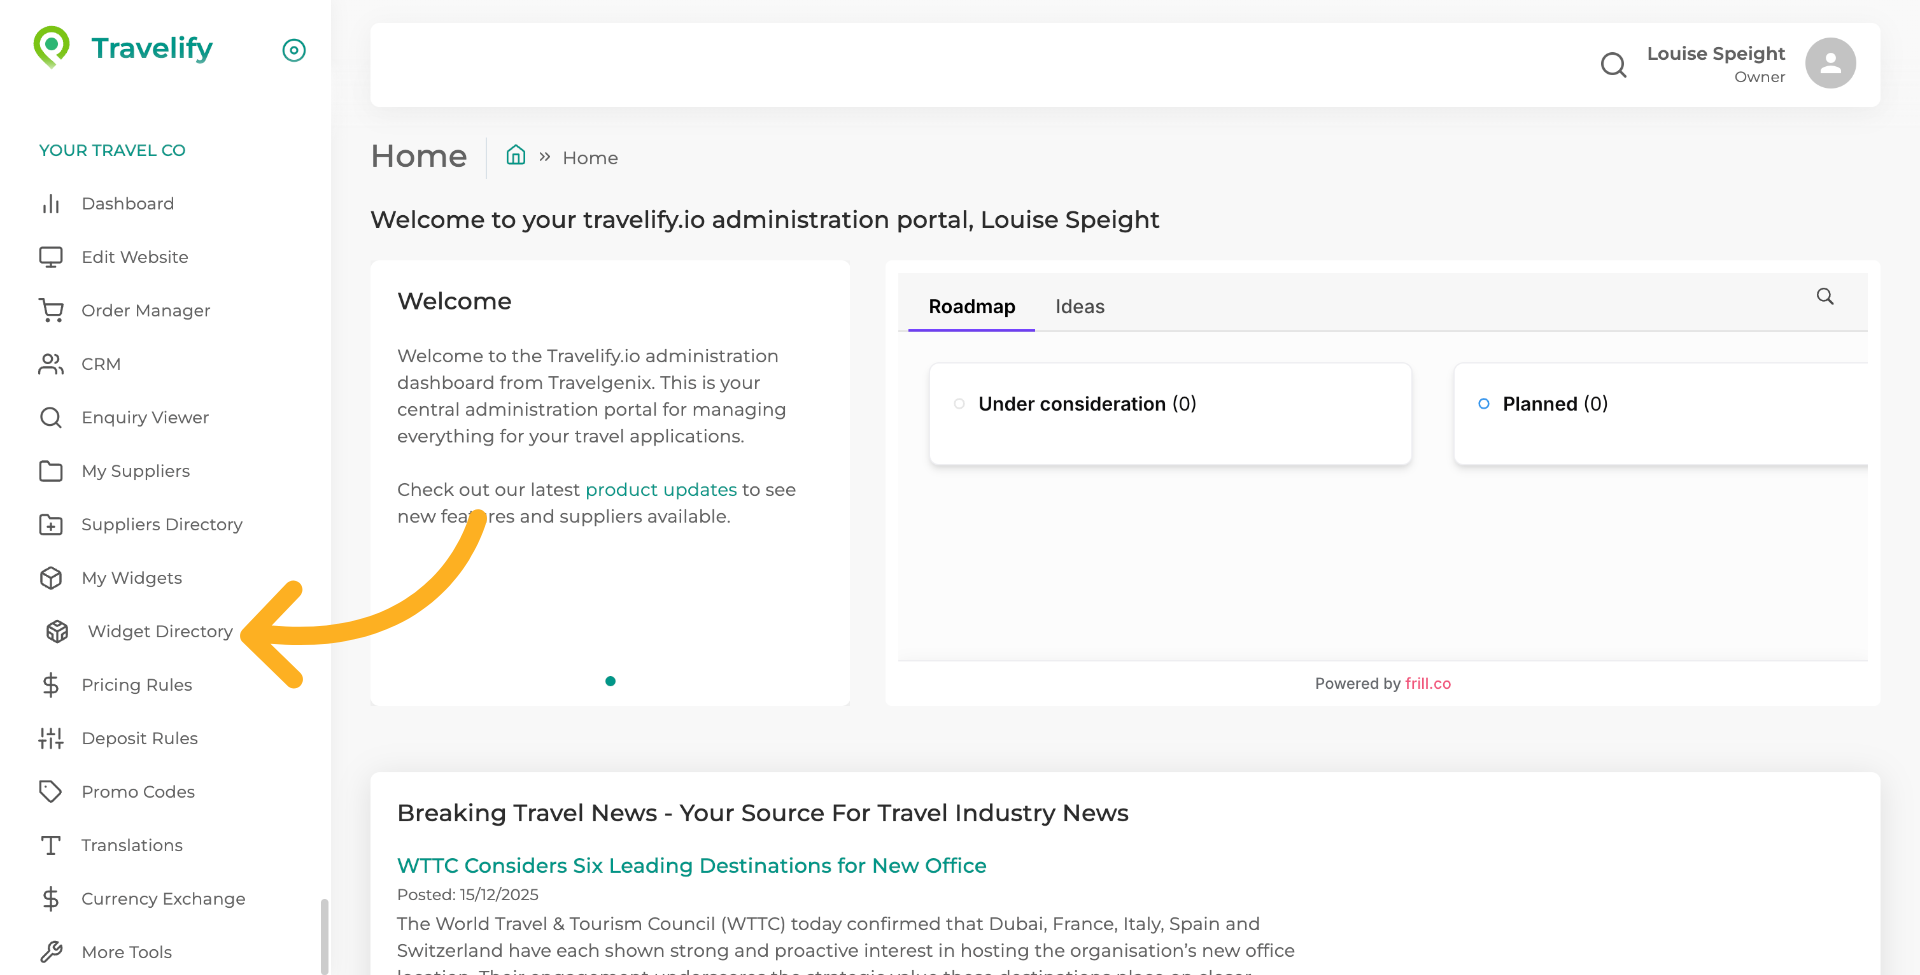This screenshot has width=1920, height=975.
Task: Select Suppliers Directory label in the sidebar
Action: 162,525
